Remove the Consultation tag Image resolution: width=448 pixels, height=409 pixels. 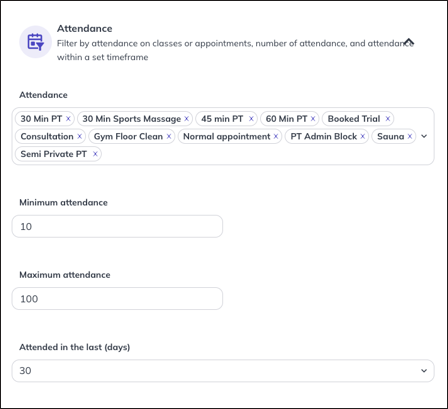tap(80, 136)
